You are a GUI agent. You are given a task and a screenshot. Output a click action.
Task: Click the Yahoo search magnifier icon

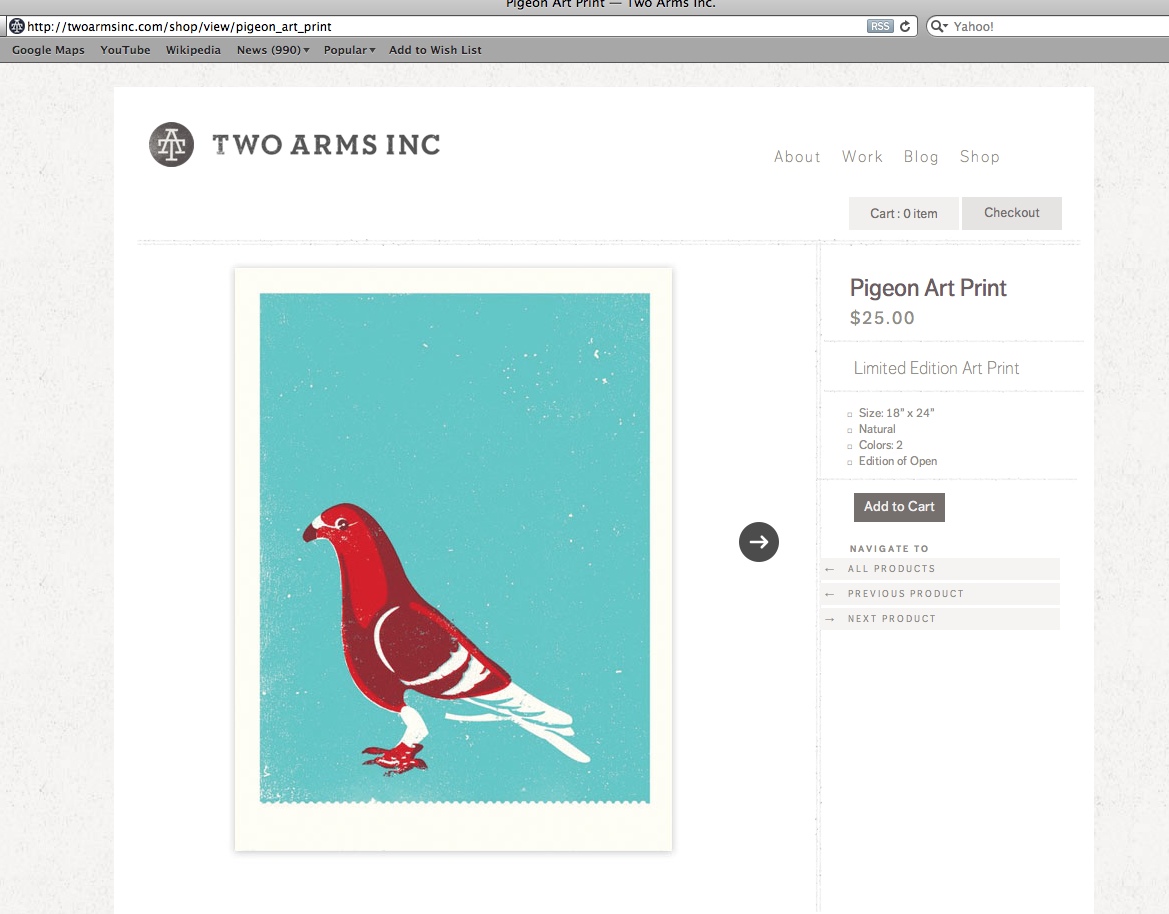pos(939,27)
